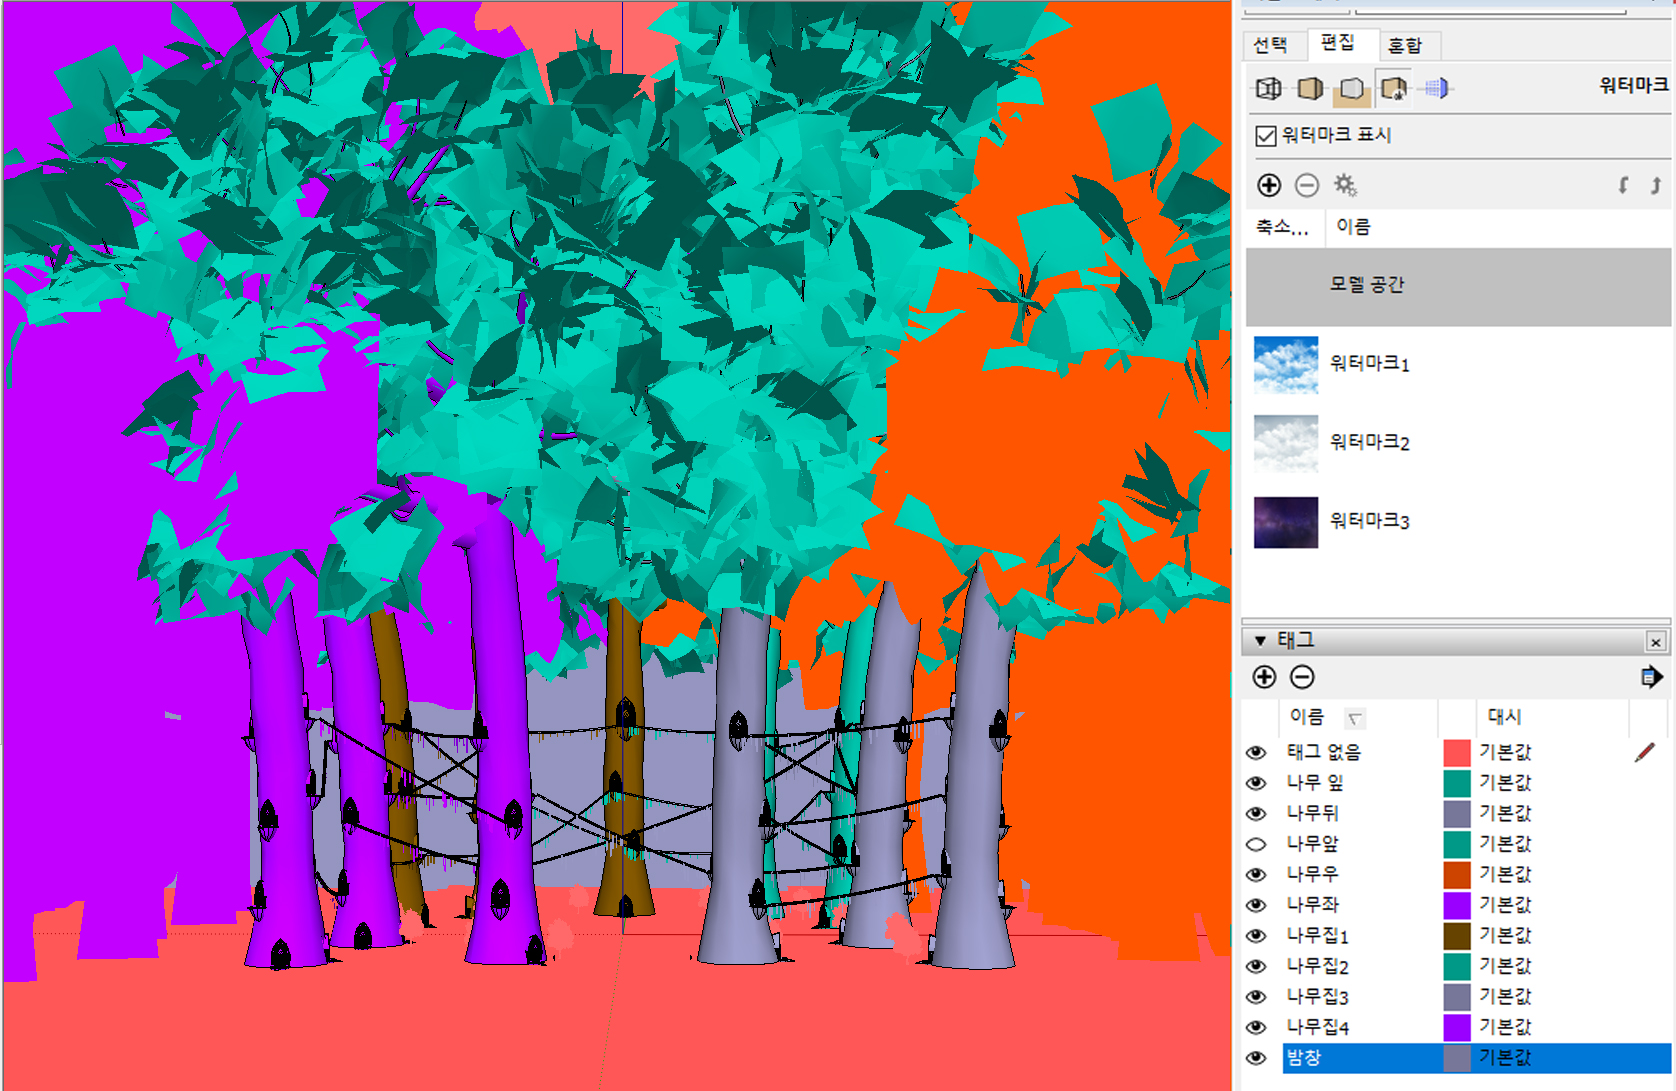1676x1091 pixels.
Task: Open the Edge settings icon
Action: 1268,89
